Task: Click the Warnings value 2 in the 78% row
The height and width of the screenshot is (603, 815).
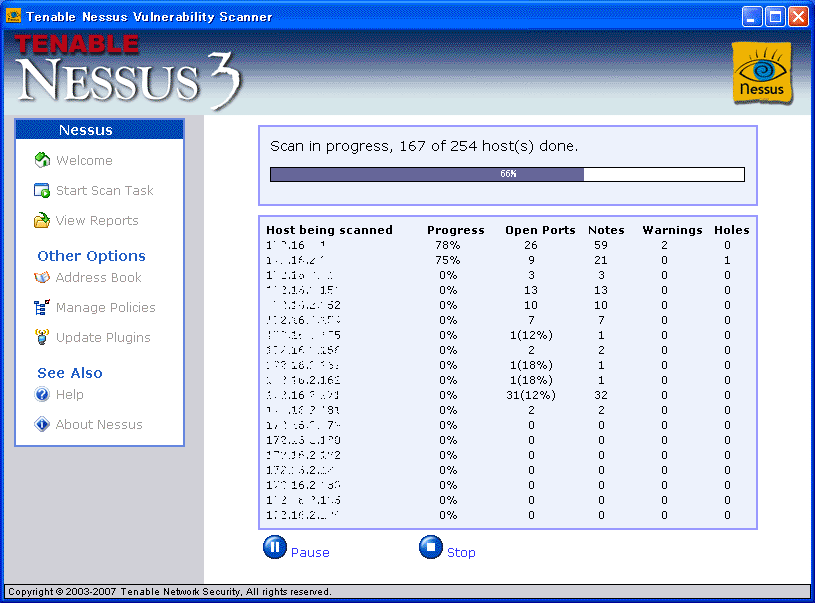Action: 664,245
